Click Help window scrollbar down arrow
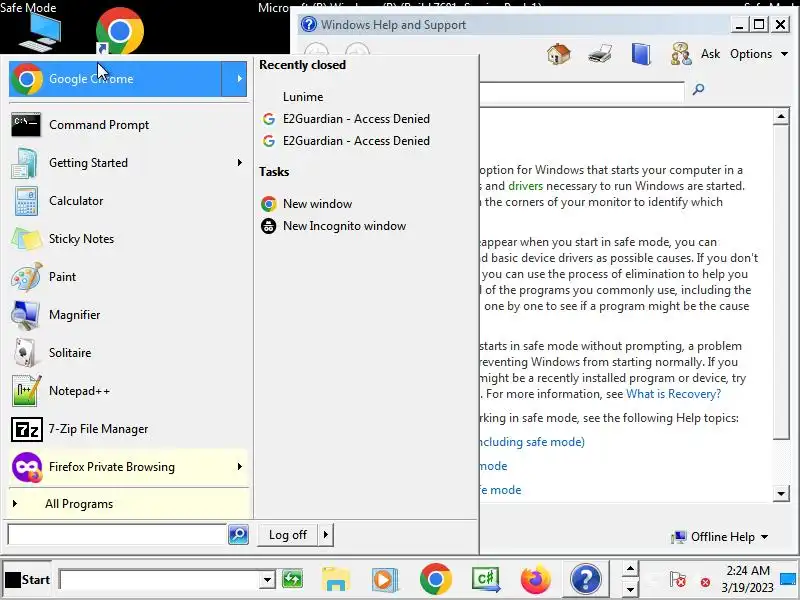The image size is (800, 600). (x=781, y=494)
